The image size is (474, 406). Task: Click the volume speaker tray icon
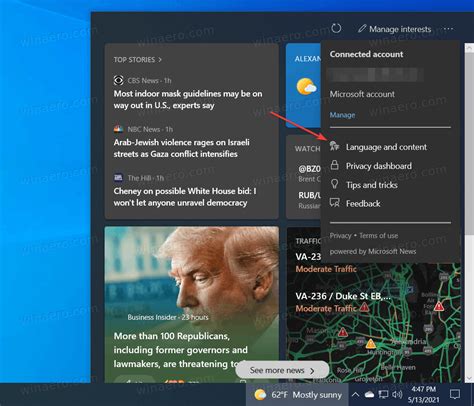397,395
